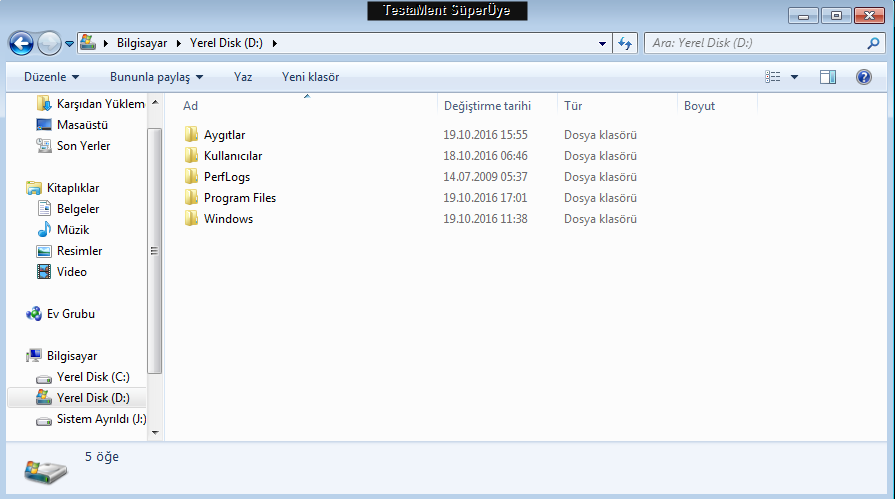Select the Aygıtlar folder icon
Viewport: 895px width, 499px height.
point(191,134)
